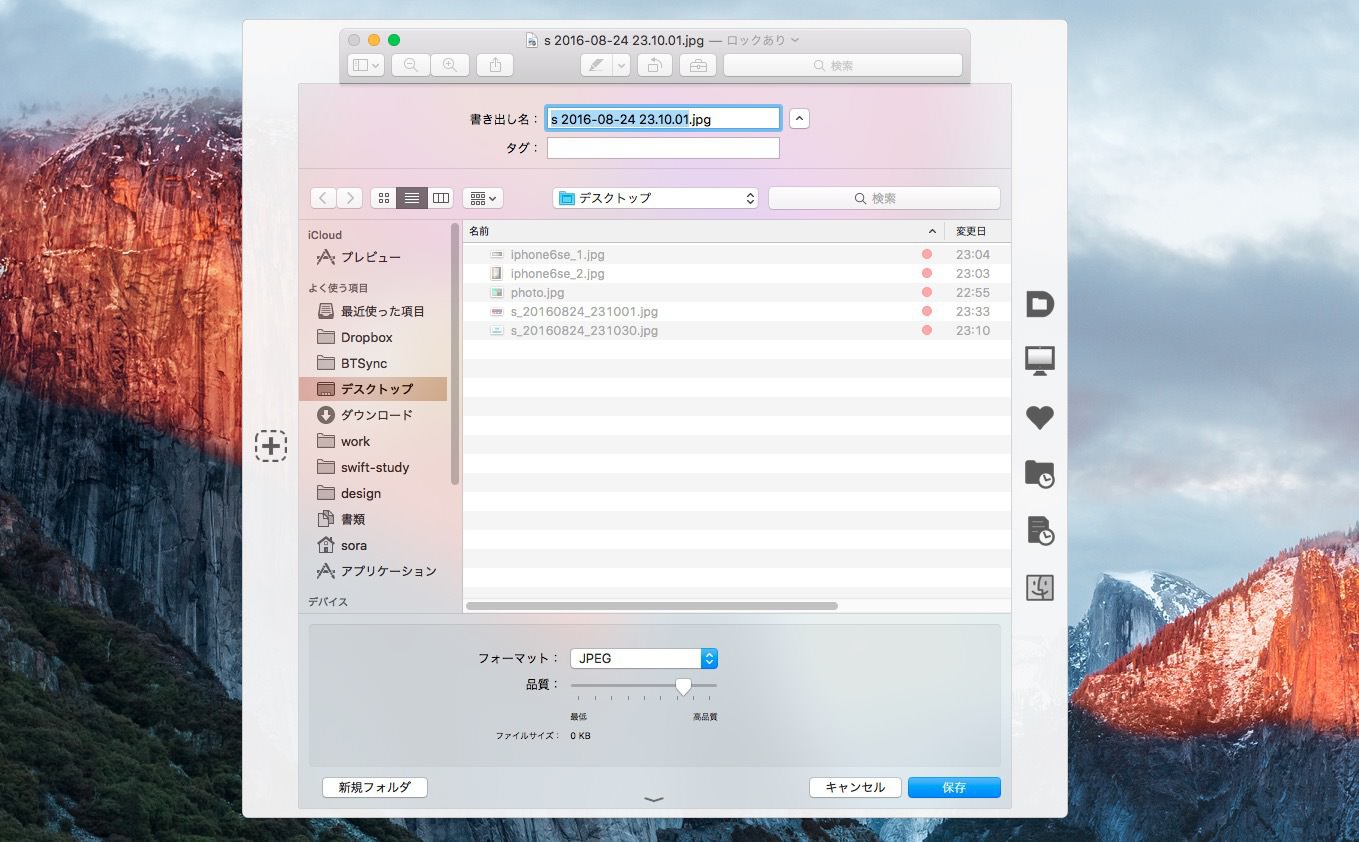Open the フォーマット JPEG dropdown

pyautogui.click(x=644, y=658)
